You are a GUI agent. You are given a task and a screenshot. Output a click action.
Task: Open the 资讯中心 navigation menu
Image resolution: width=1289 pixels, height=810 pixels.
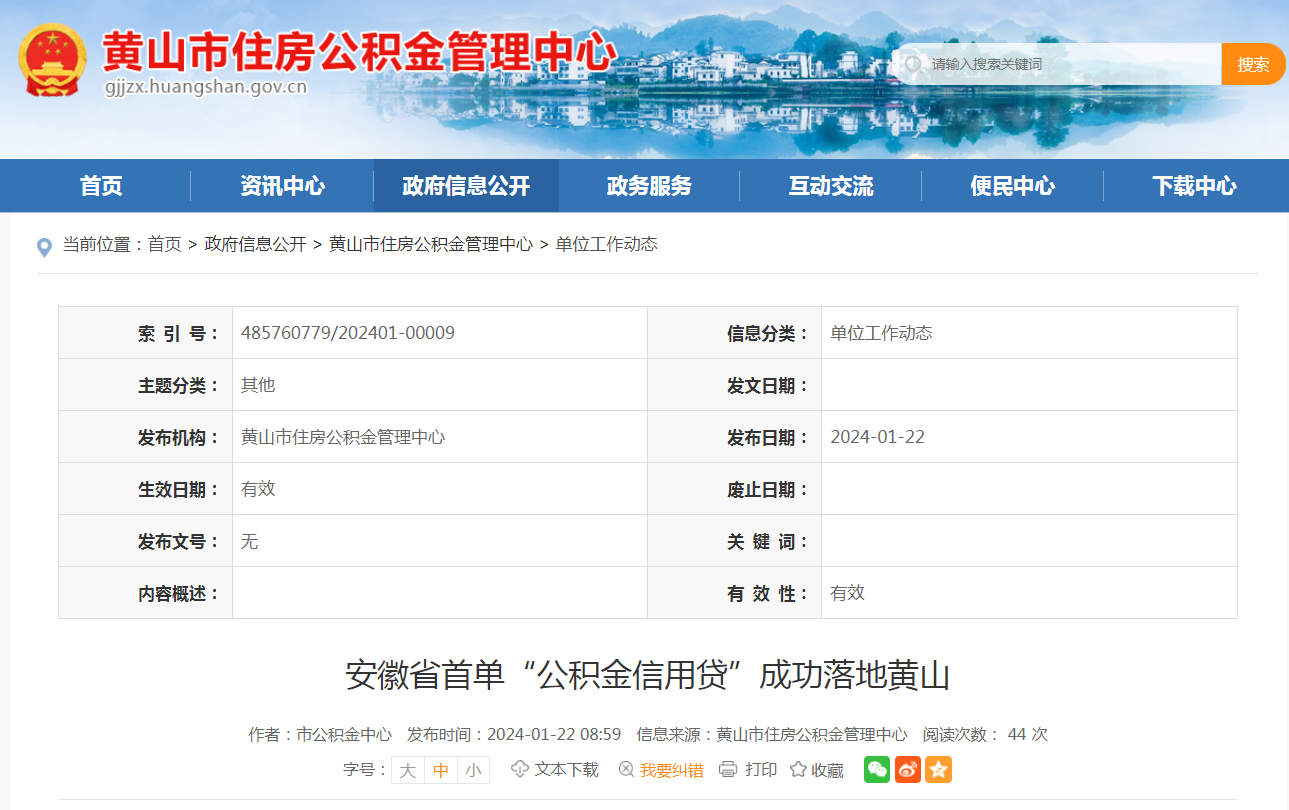[282, 185]
